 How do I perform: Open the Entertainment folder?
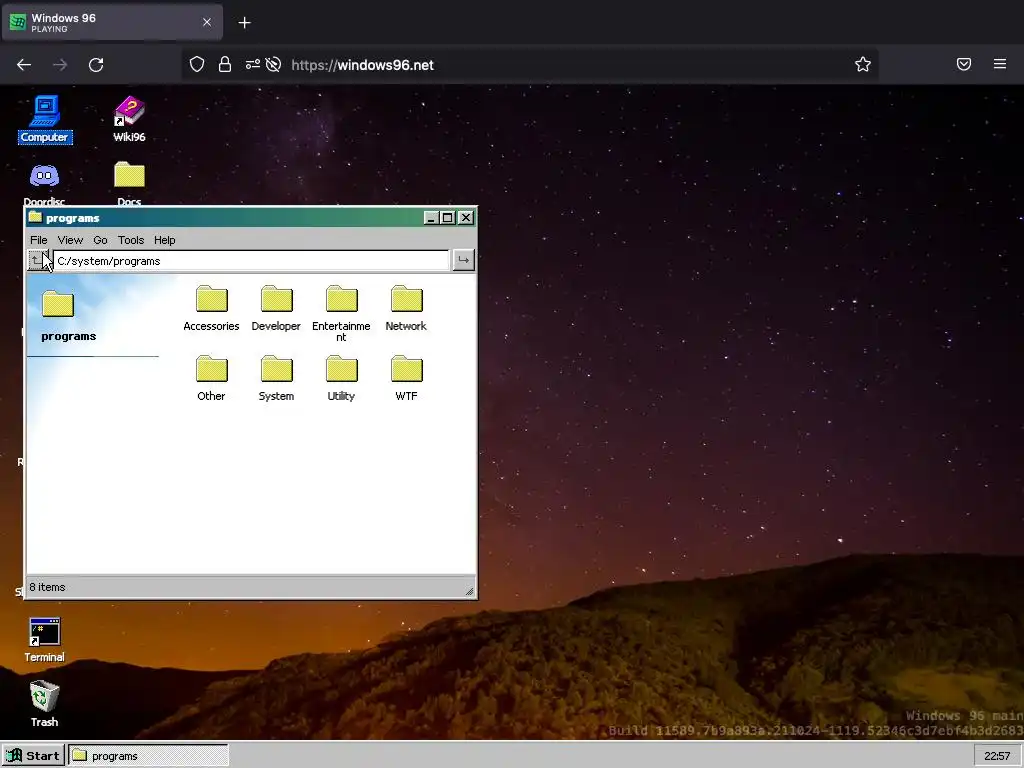[342, 313]
